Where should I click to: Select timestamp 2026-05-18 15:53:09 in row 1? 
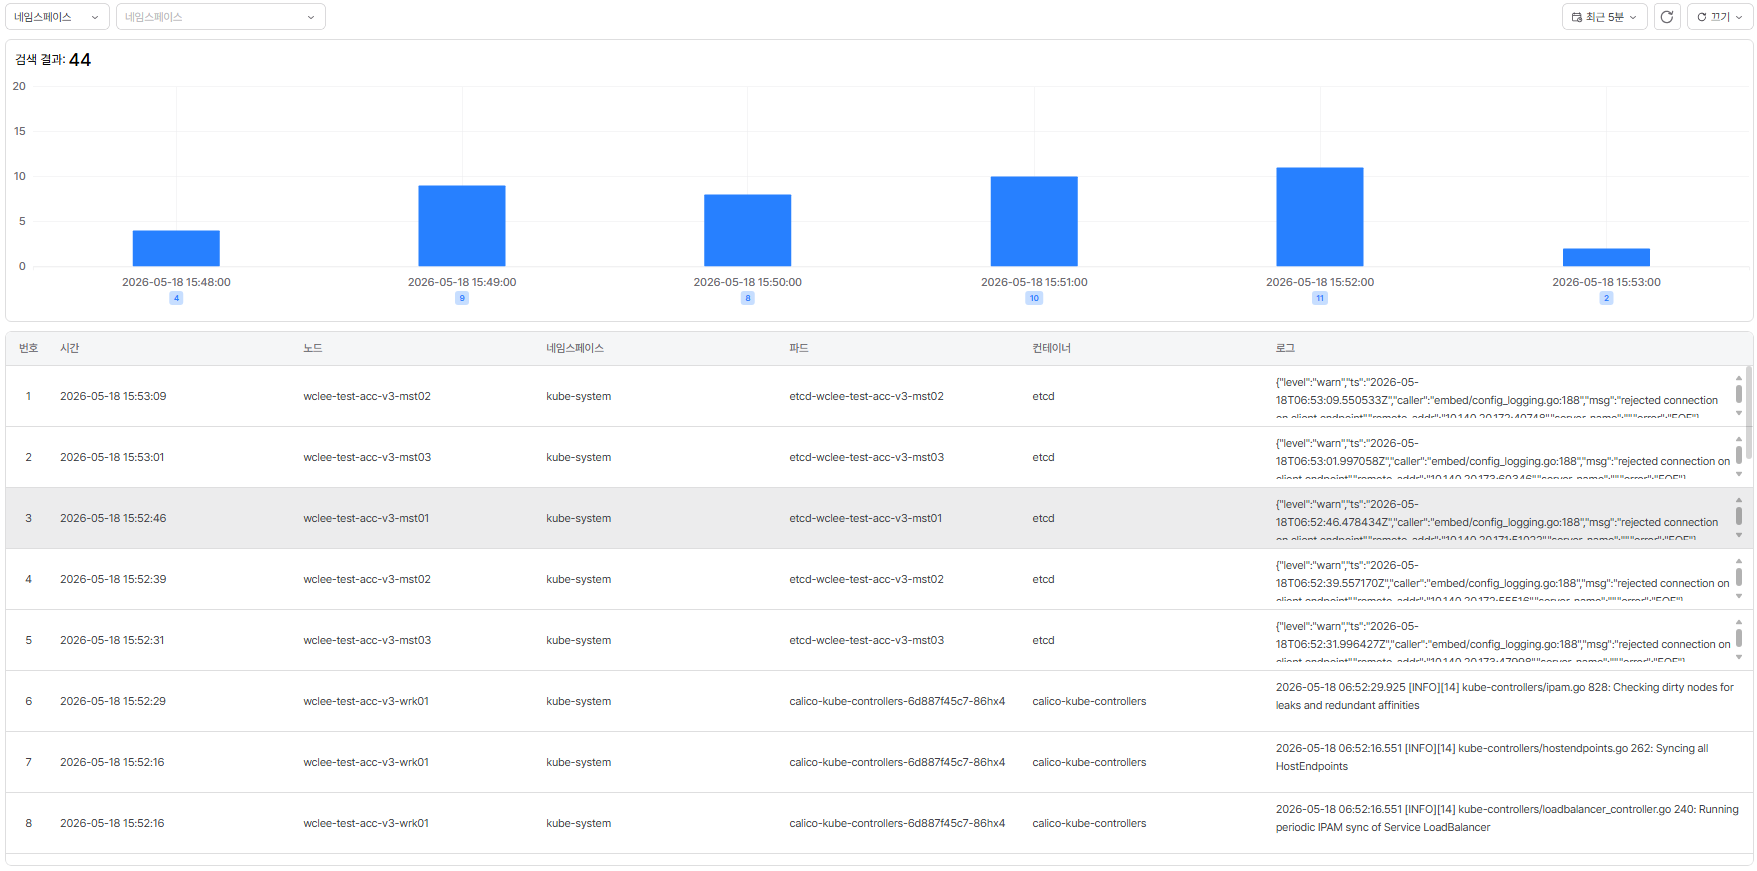113,396
